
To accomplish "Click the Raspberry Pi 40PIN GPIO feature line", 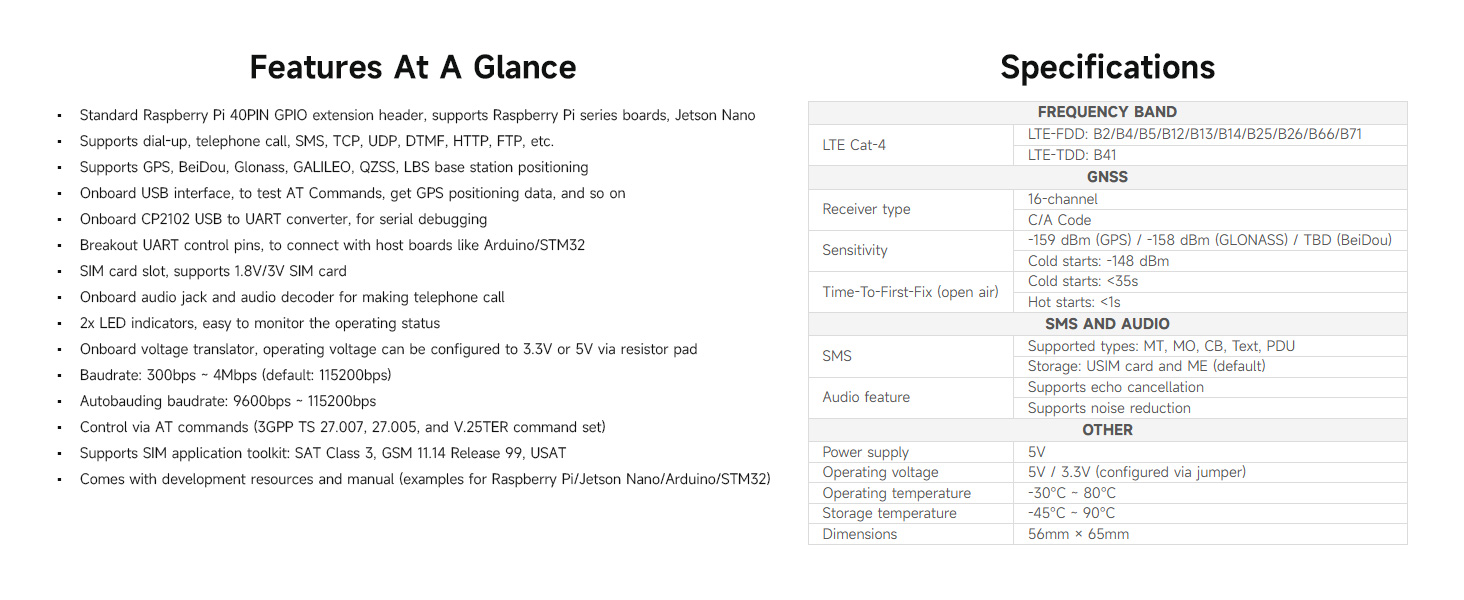I will [417, 115].
